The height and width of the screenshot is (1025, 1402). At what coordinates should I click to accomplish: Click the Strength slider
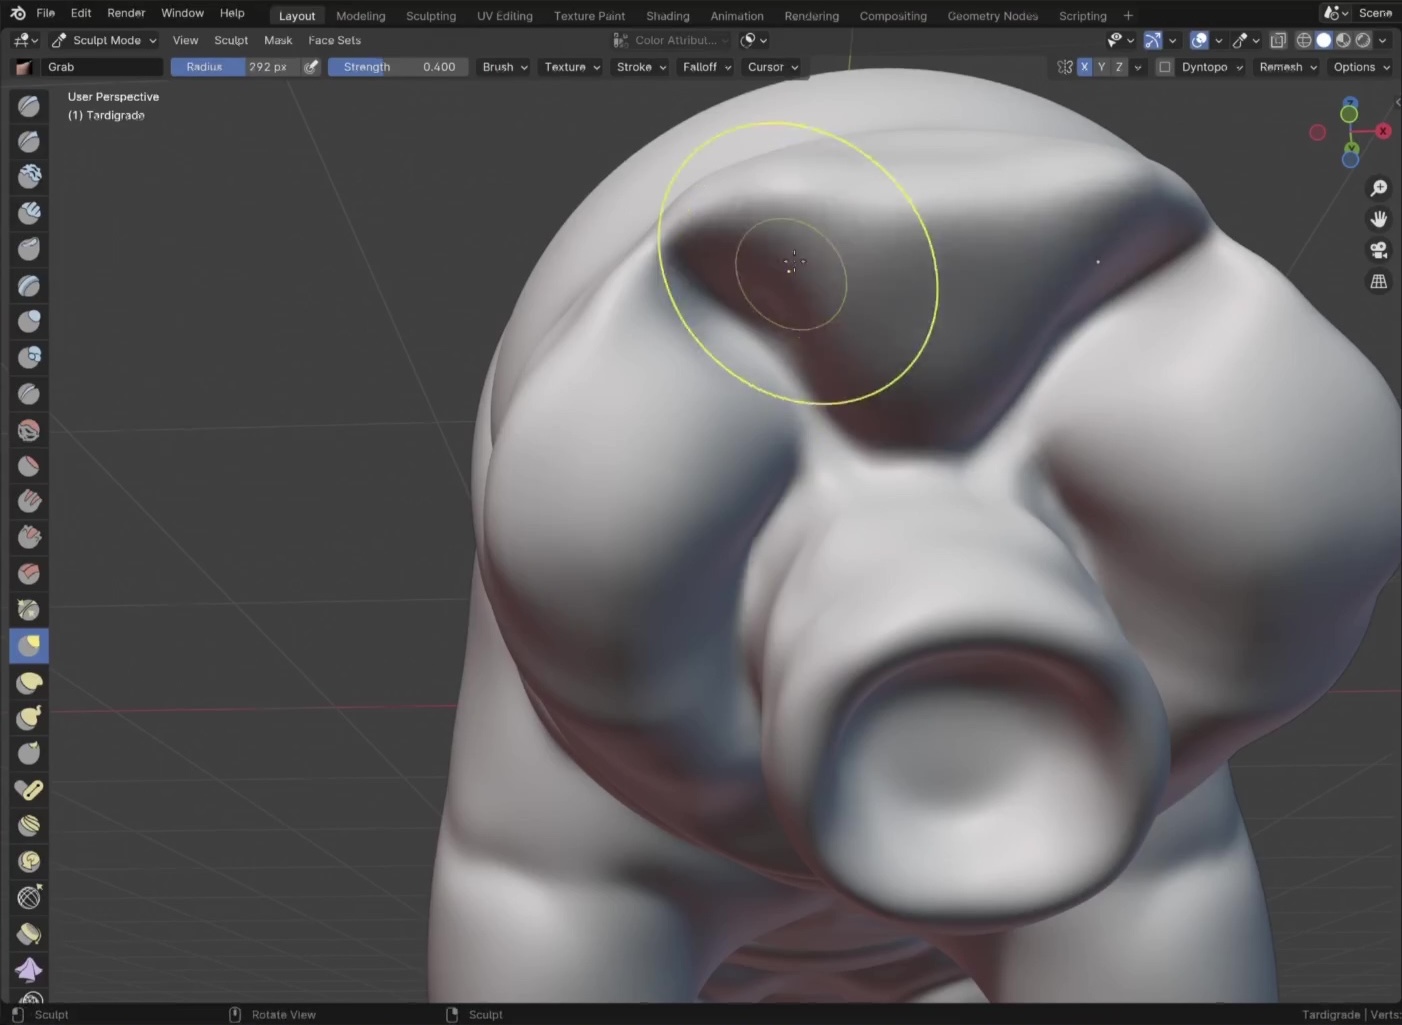click(x=398, y=67)
